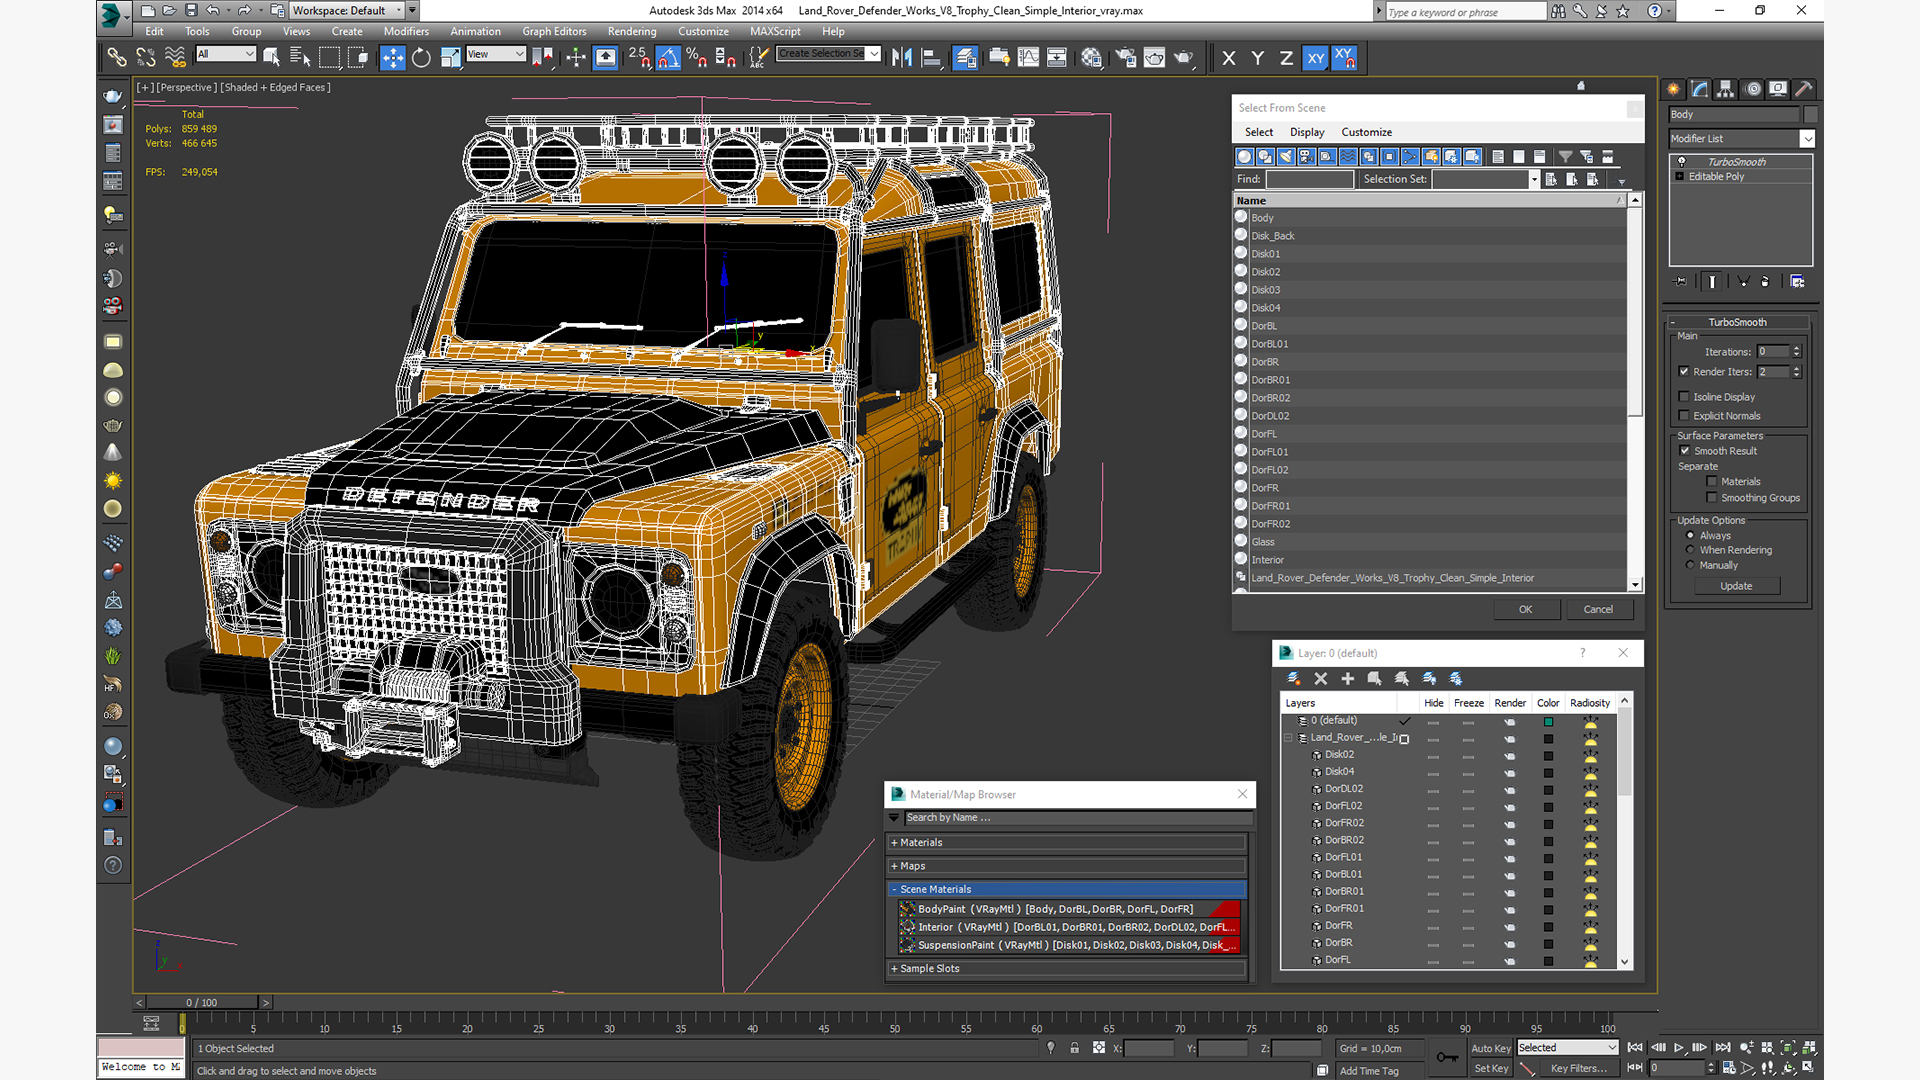The image size is (1920, 1080).
Task: Click Create New Layer icon in Layer dialog
Action: (1294, 679)
